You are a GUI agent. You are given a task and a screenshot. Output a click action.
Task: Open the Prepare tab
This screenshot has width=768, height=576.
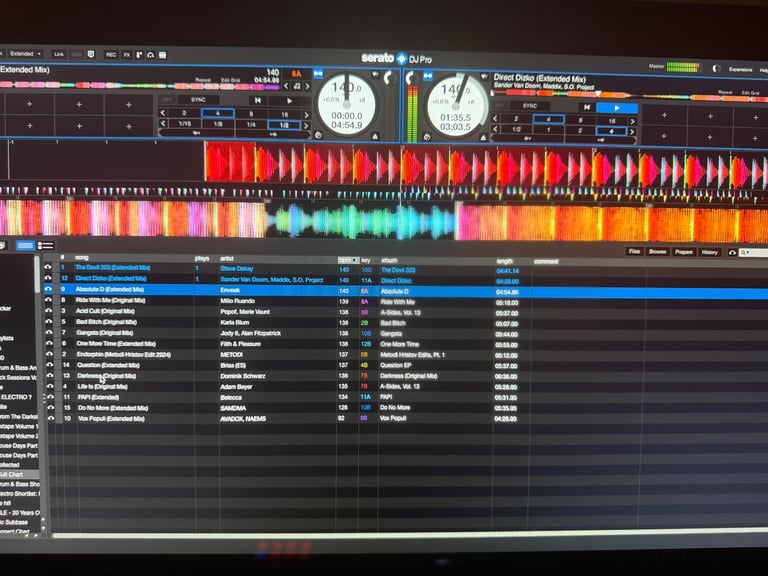(x=684, y=252)
